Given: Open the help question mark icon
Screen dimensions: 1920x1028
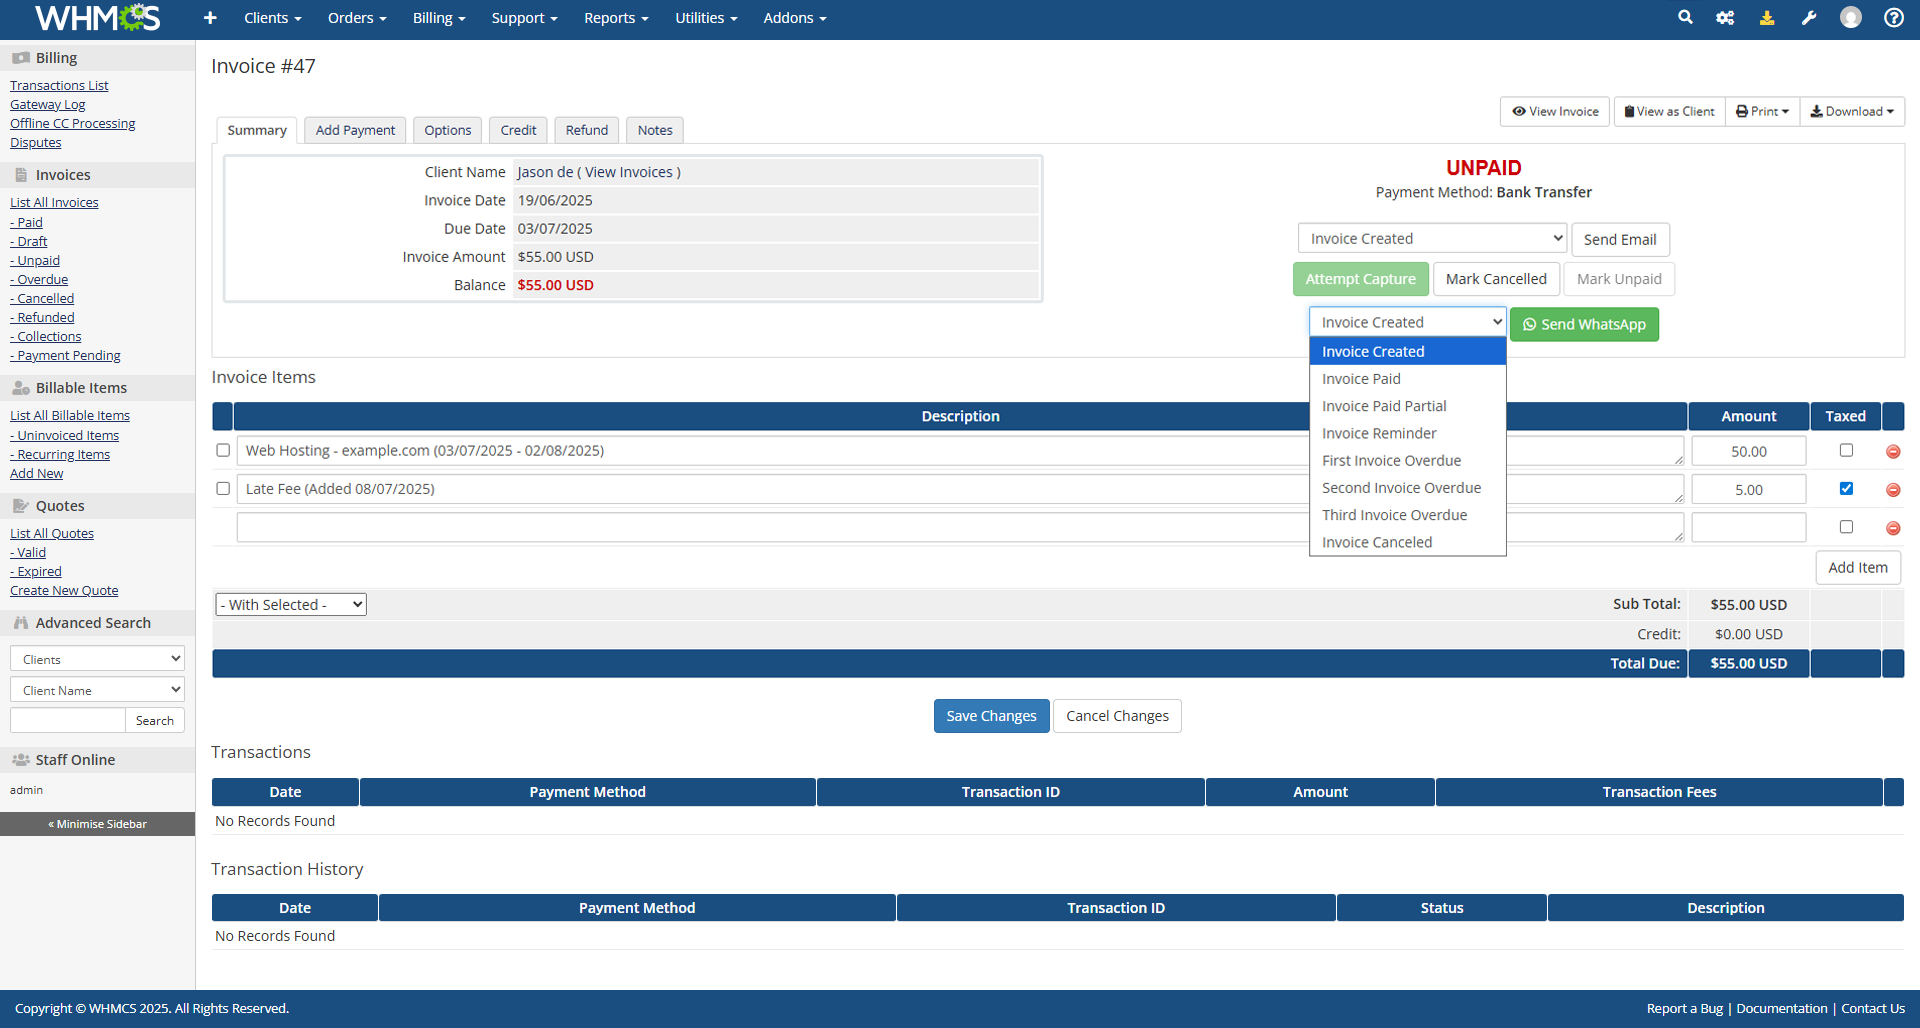Looking at the screenshot, I should [x=1893, y=18].
